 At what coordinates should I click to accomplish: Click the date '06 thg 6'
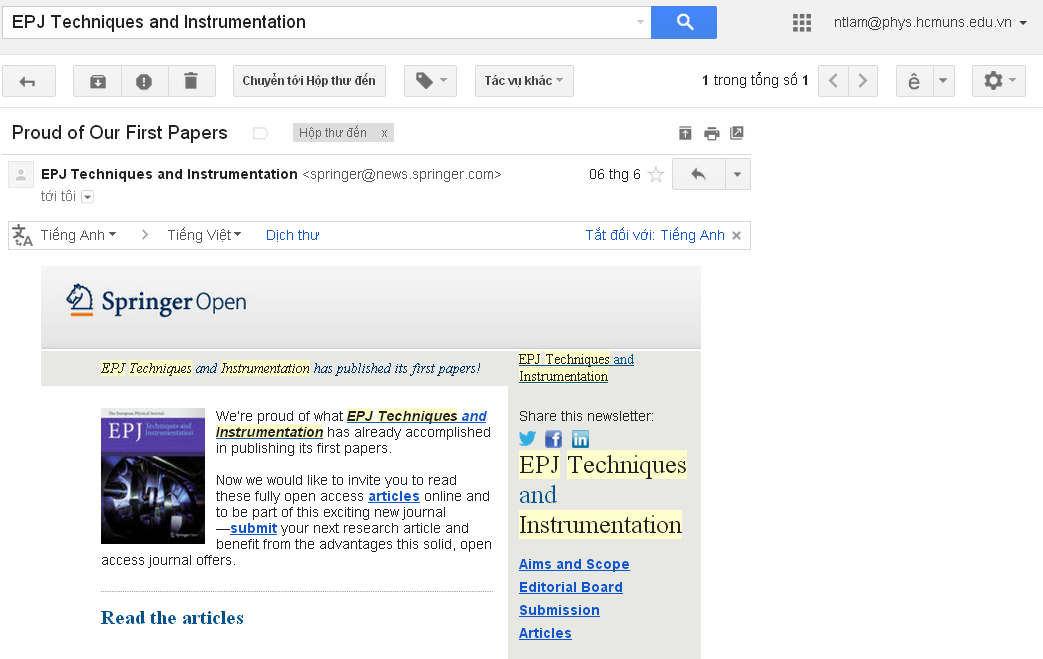pos(615,174)
